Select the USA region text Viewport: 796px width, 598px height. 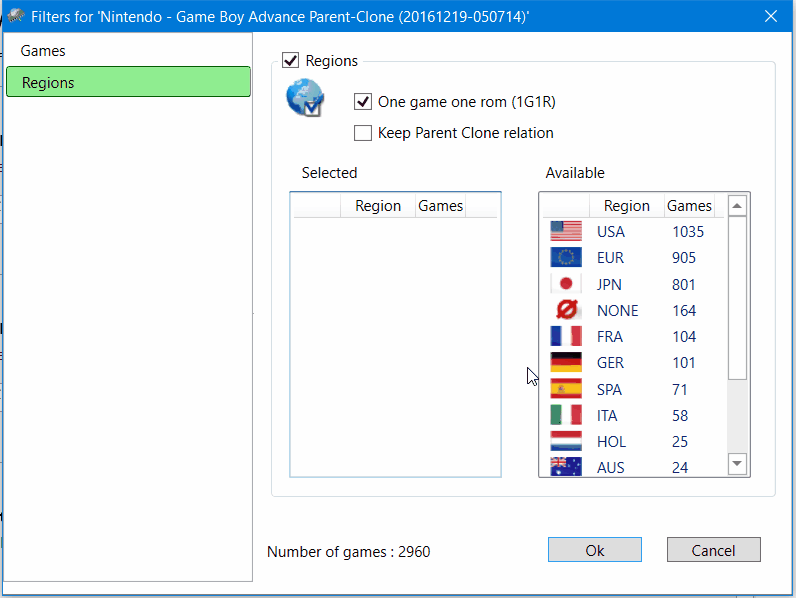pos(610,232)
